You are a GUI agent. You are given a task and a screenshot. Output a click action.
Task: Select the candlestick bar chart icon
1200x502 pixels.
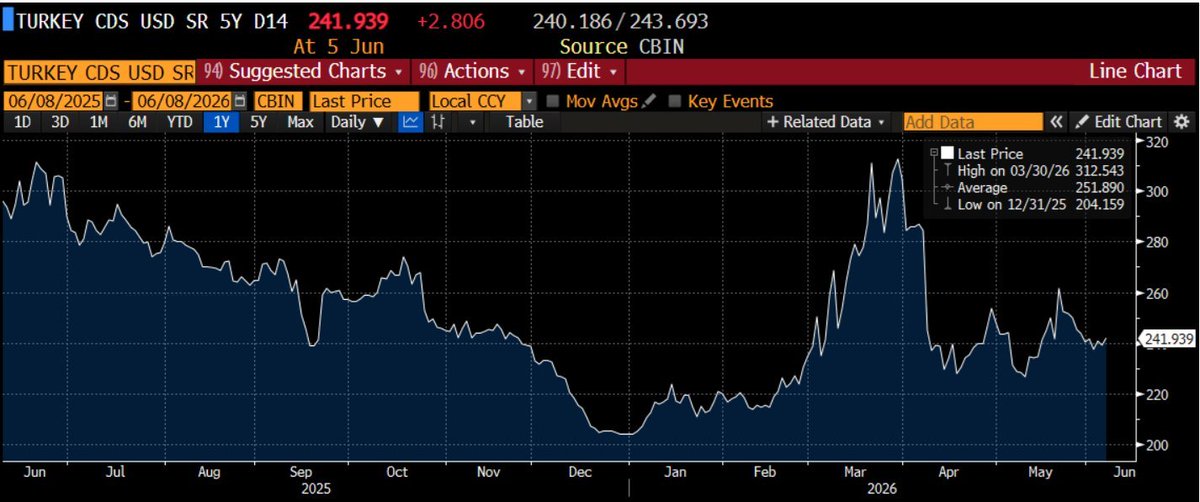[x=438, y=122]
